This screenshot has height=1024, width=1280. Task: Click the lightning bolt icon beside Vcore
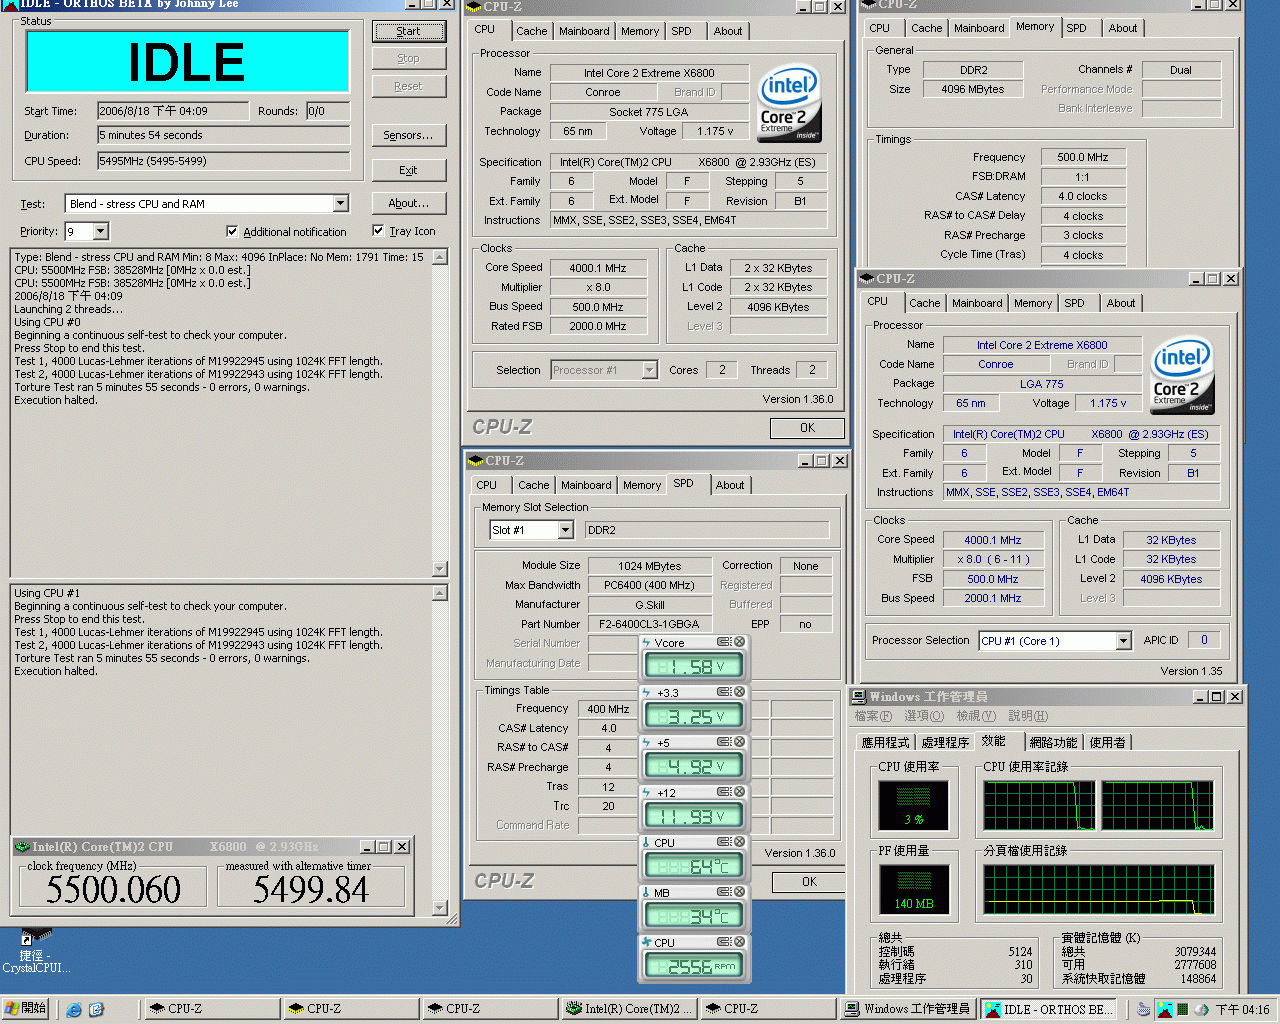click(x=647, y=642)
